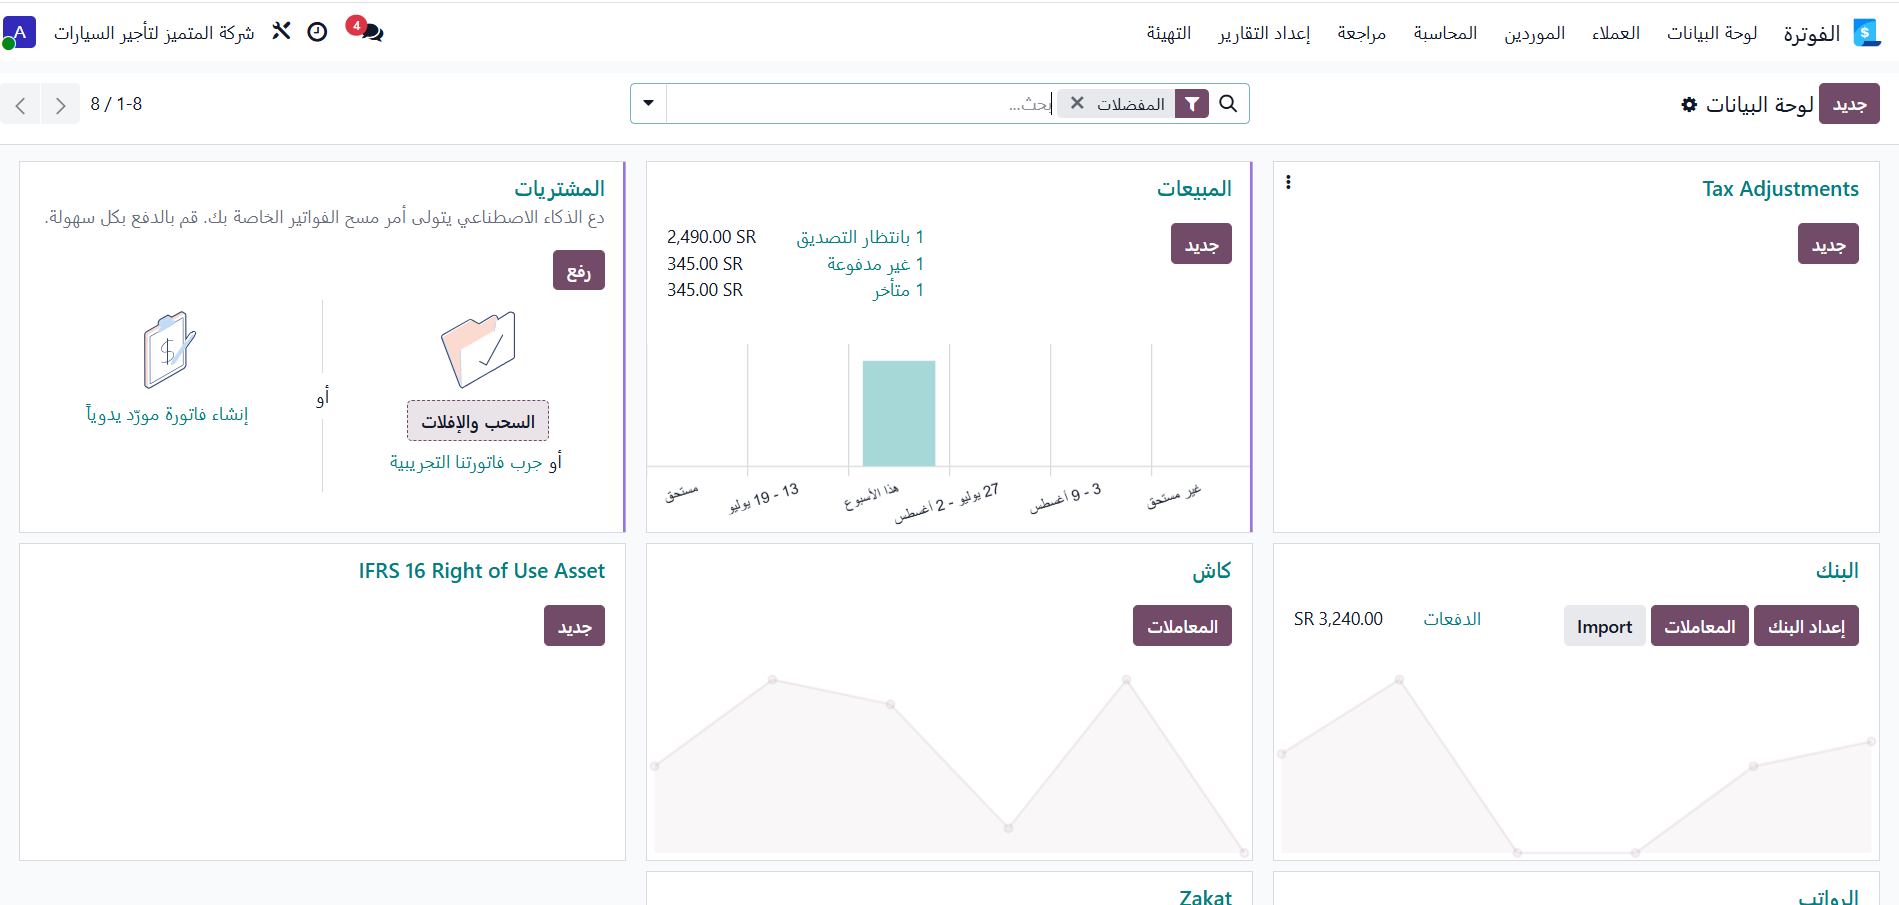Click إنشاء فاتورة مورّد يدوياً link

167,414
